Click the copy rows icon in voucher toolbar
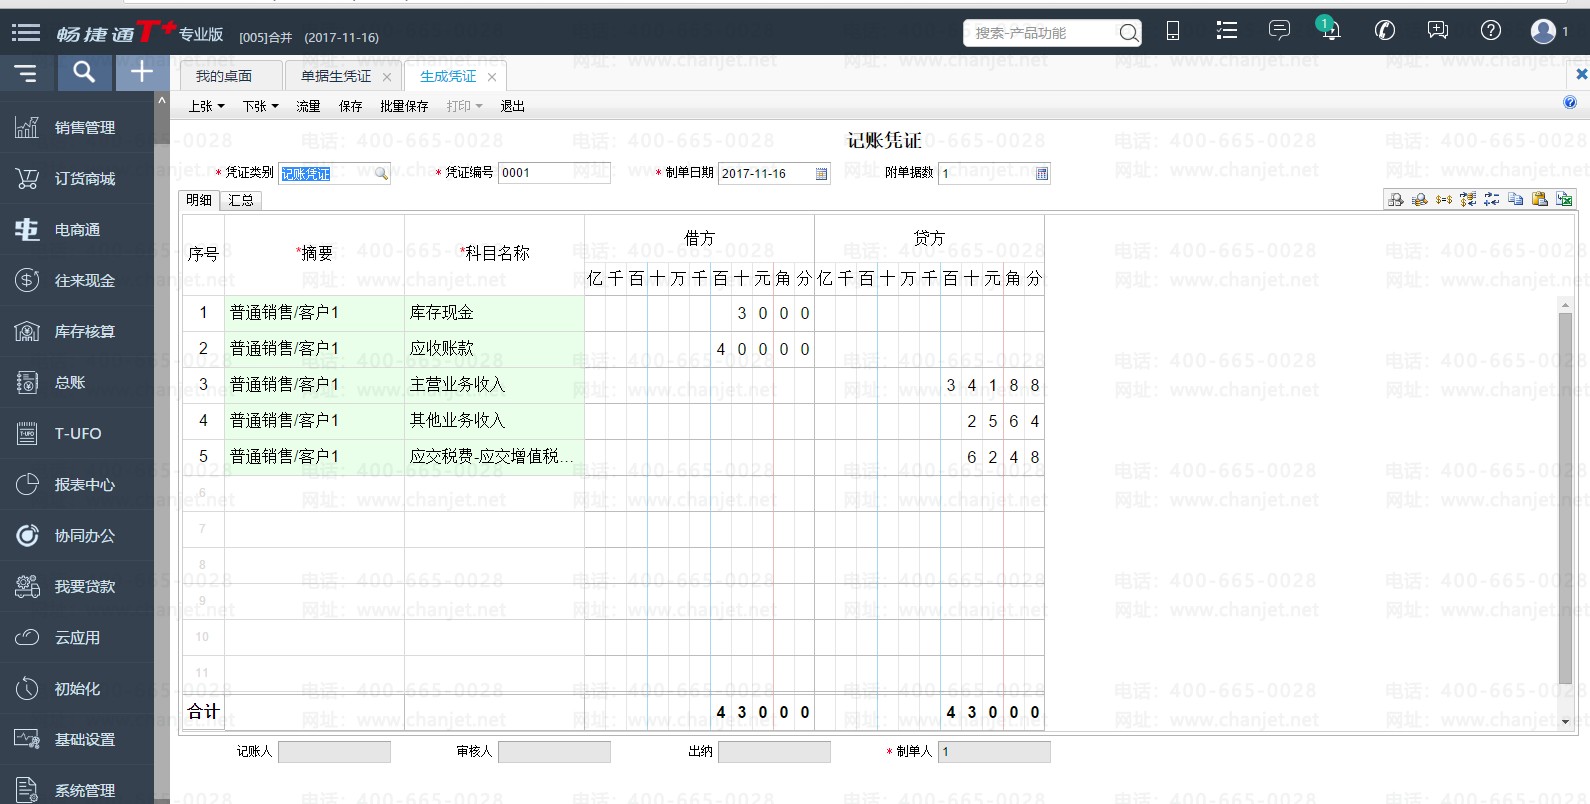 point(1516,199)
